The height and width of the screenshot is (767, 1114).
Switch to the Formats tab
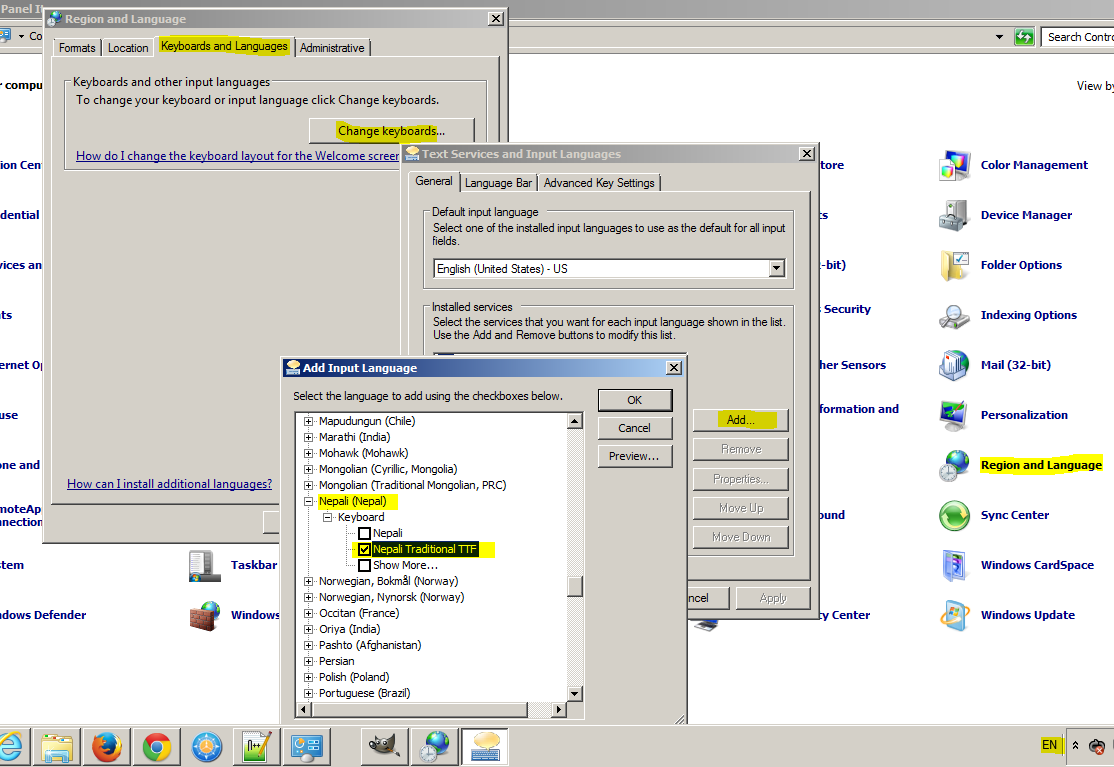pos(77,48)
